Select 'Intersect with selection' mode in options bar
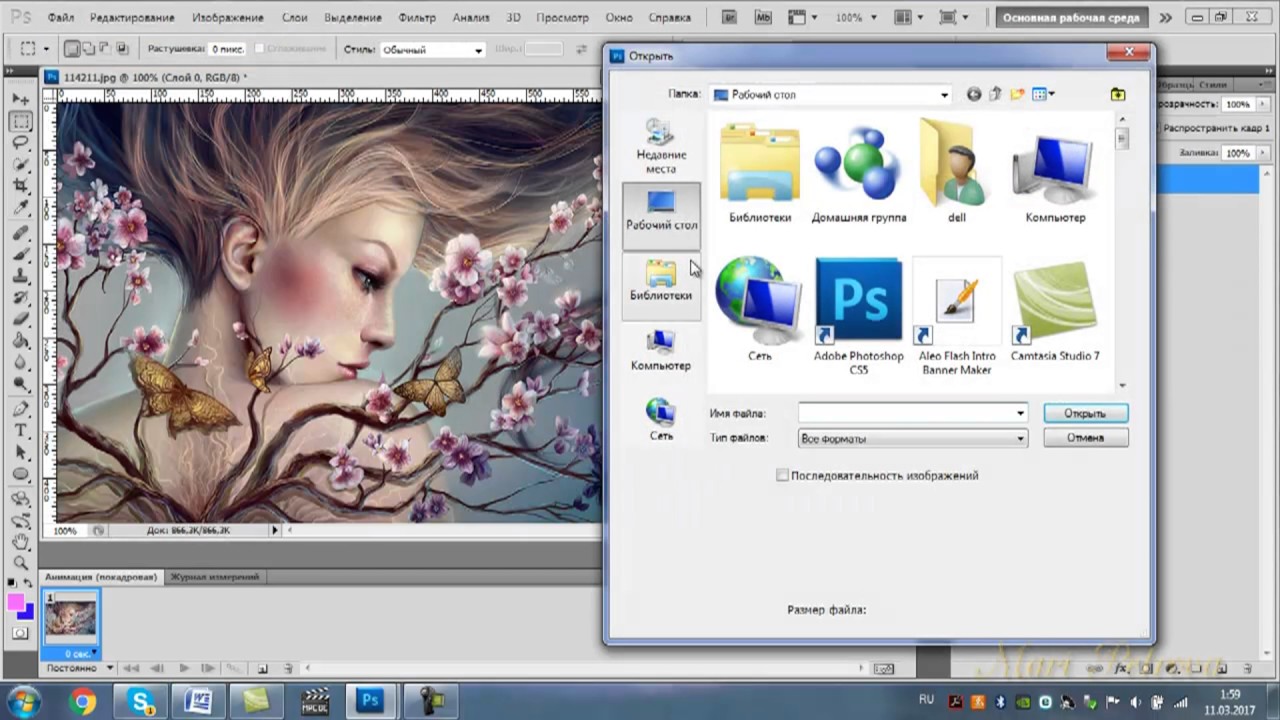The width and height of the screenshot is (1280, 720). 123,49
